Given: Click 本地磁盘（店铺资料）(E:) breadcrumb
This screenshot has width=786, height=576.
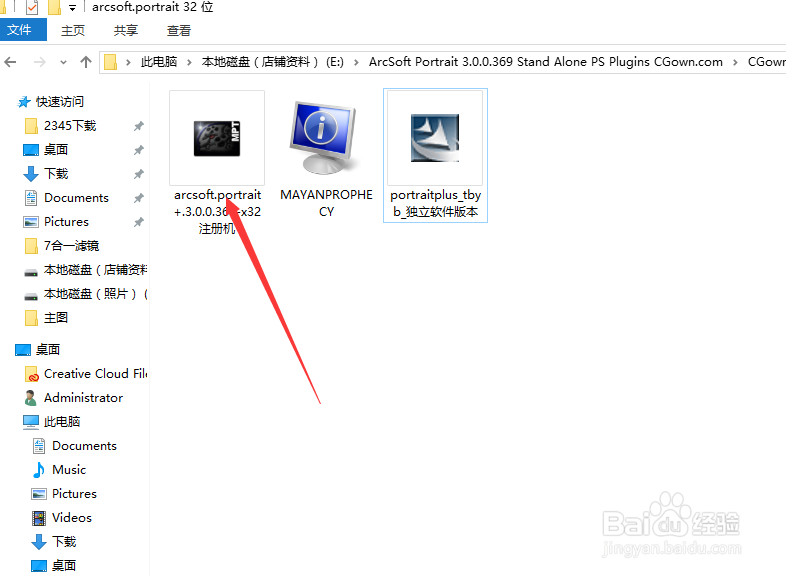Looking at the screenshot, I should click(x=273, y=62).
